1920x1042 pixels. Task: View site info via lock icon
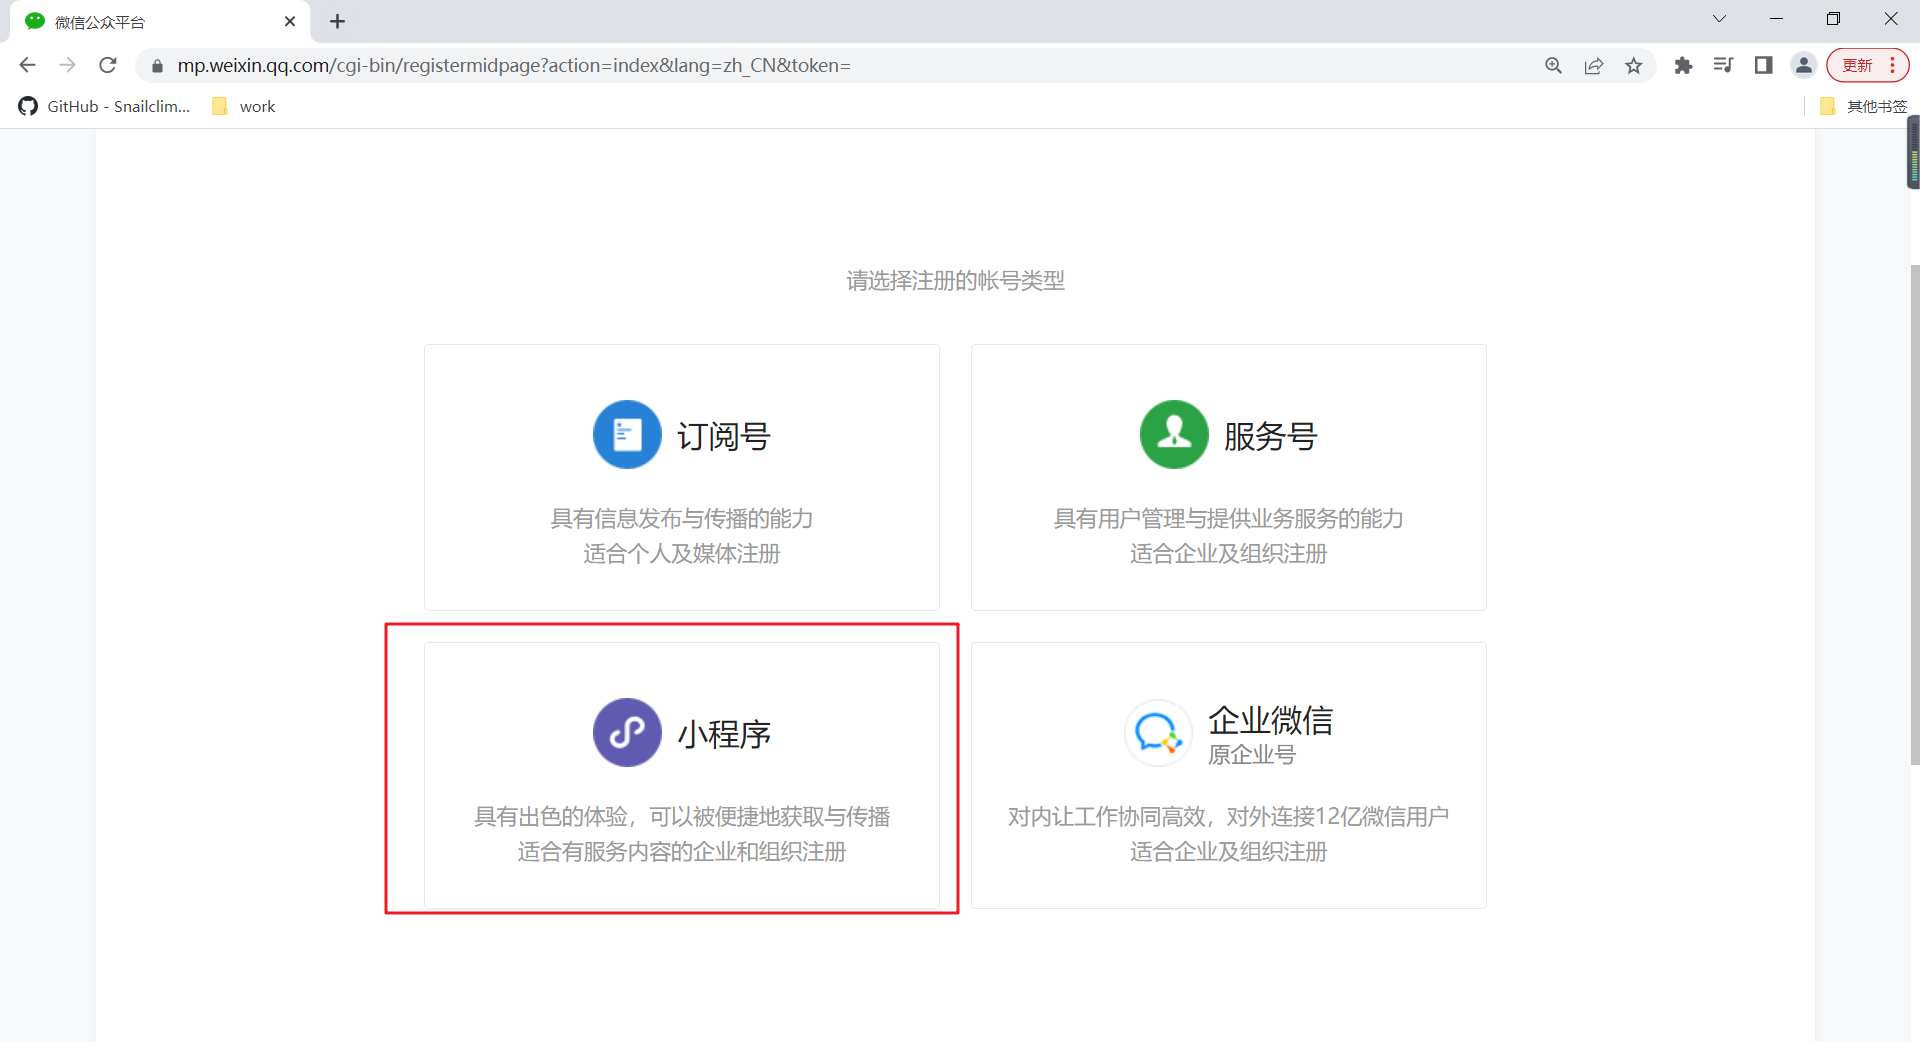click(x=157, y=66)
